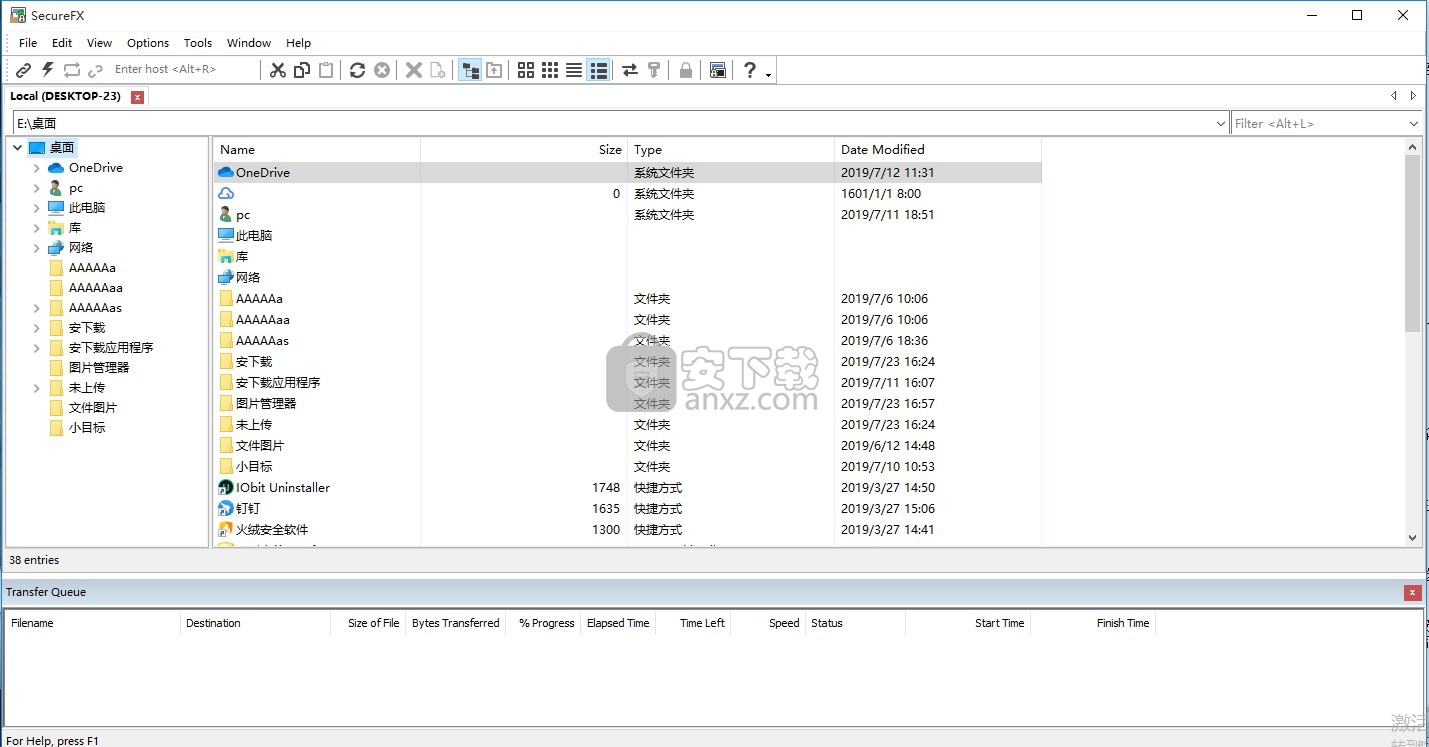1429x747 pixels.
Task: Open the Edit menu
Action: pyautogui.click(x=62, y=43)
